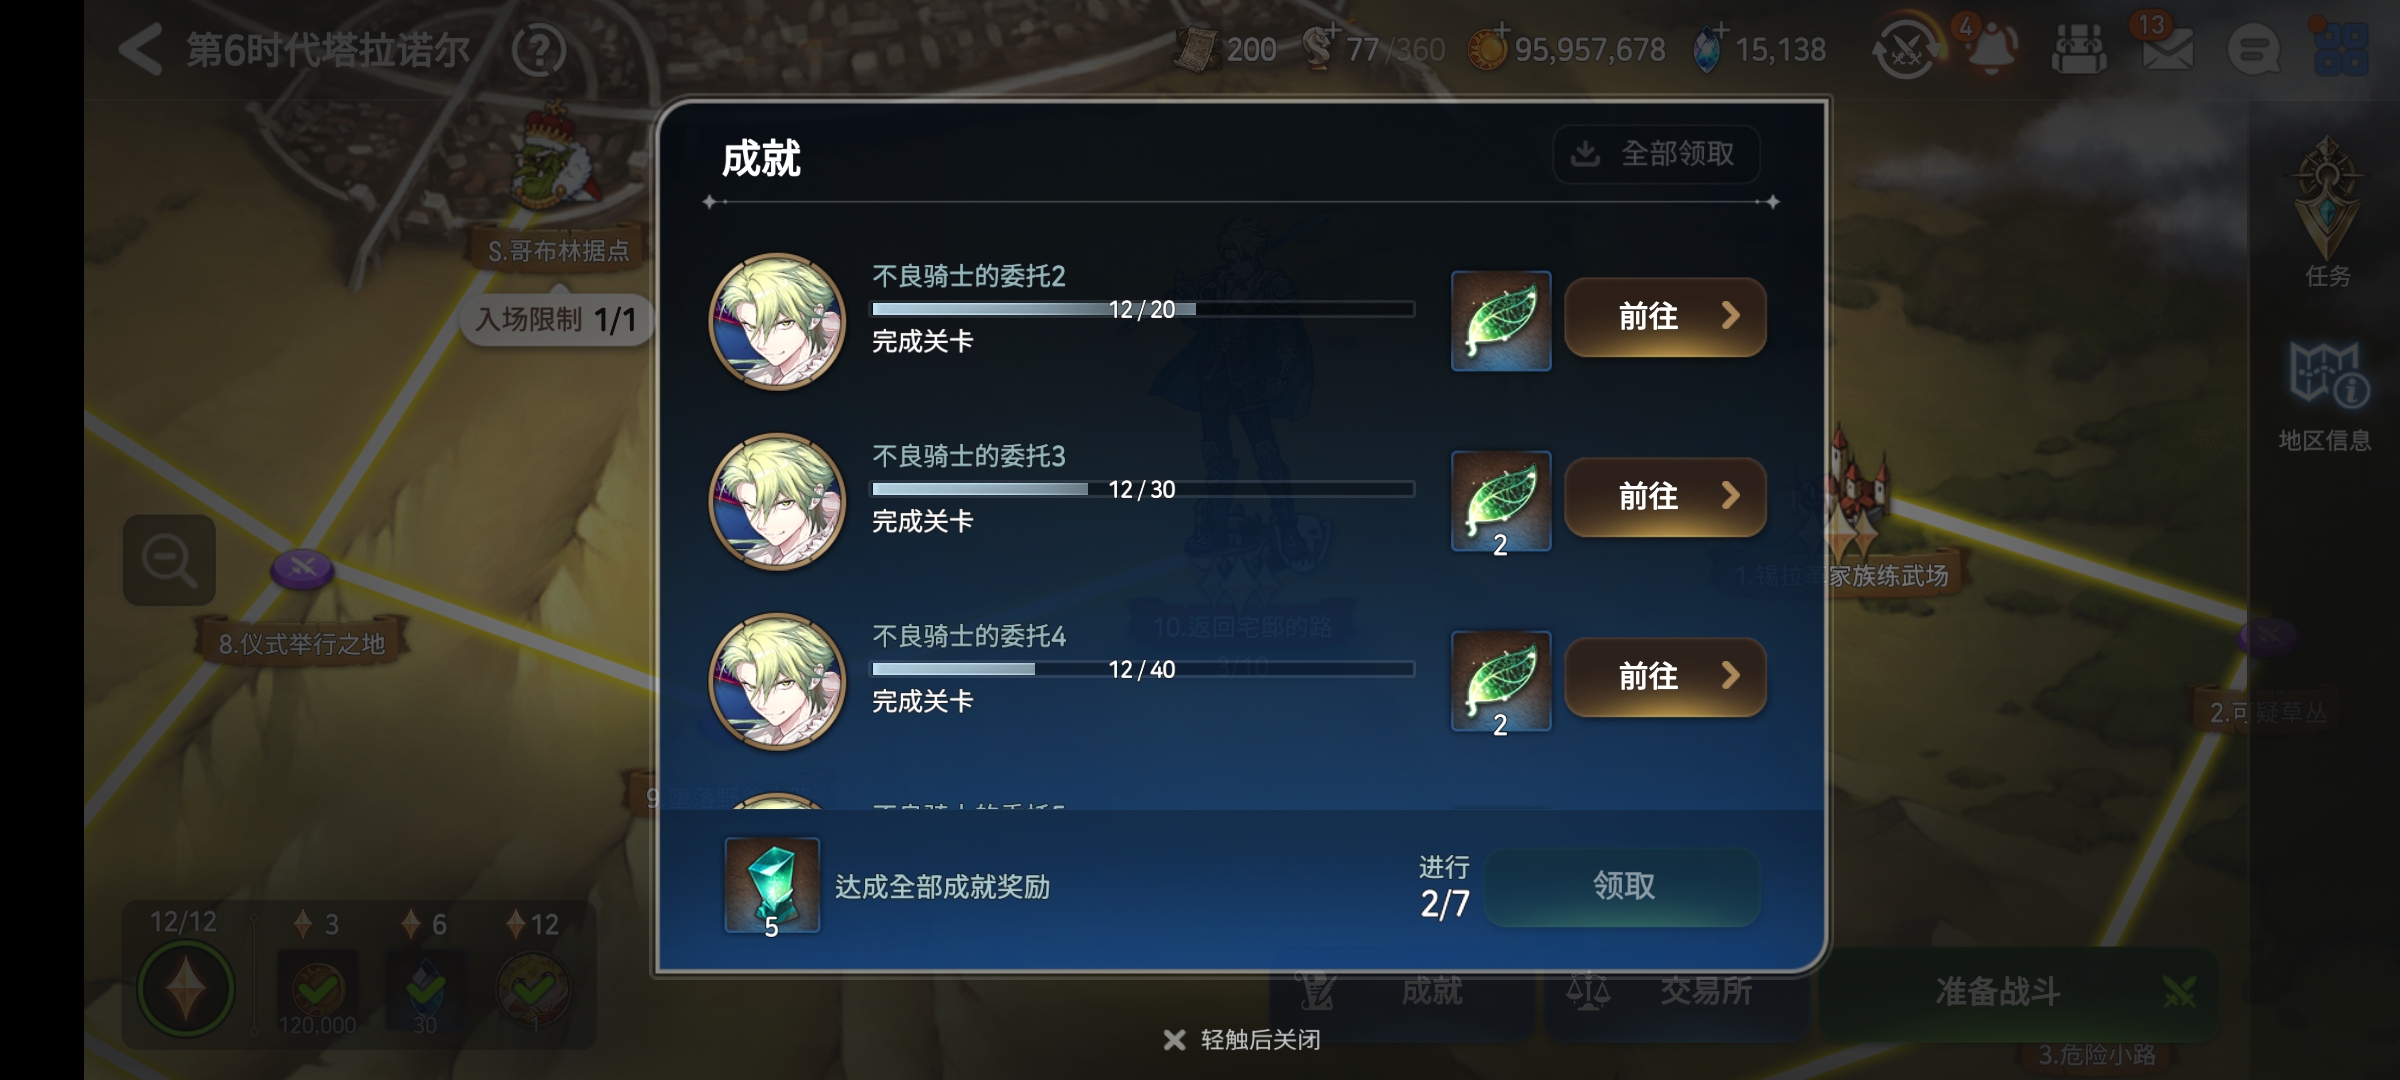Go back using the top-left arrow
Viewport: 2400px width, 1080px height.
[x=141, y=49]
